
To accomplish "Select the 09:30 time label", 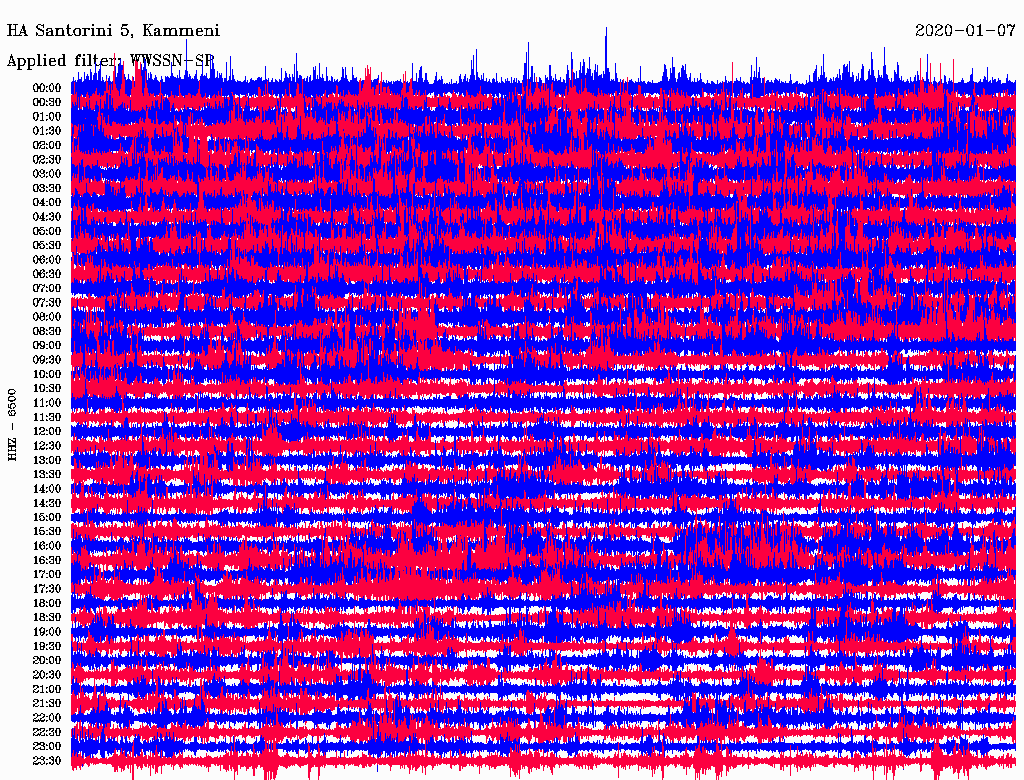I will (47, 360).
